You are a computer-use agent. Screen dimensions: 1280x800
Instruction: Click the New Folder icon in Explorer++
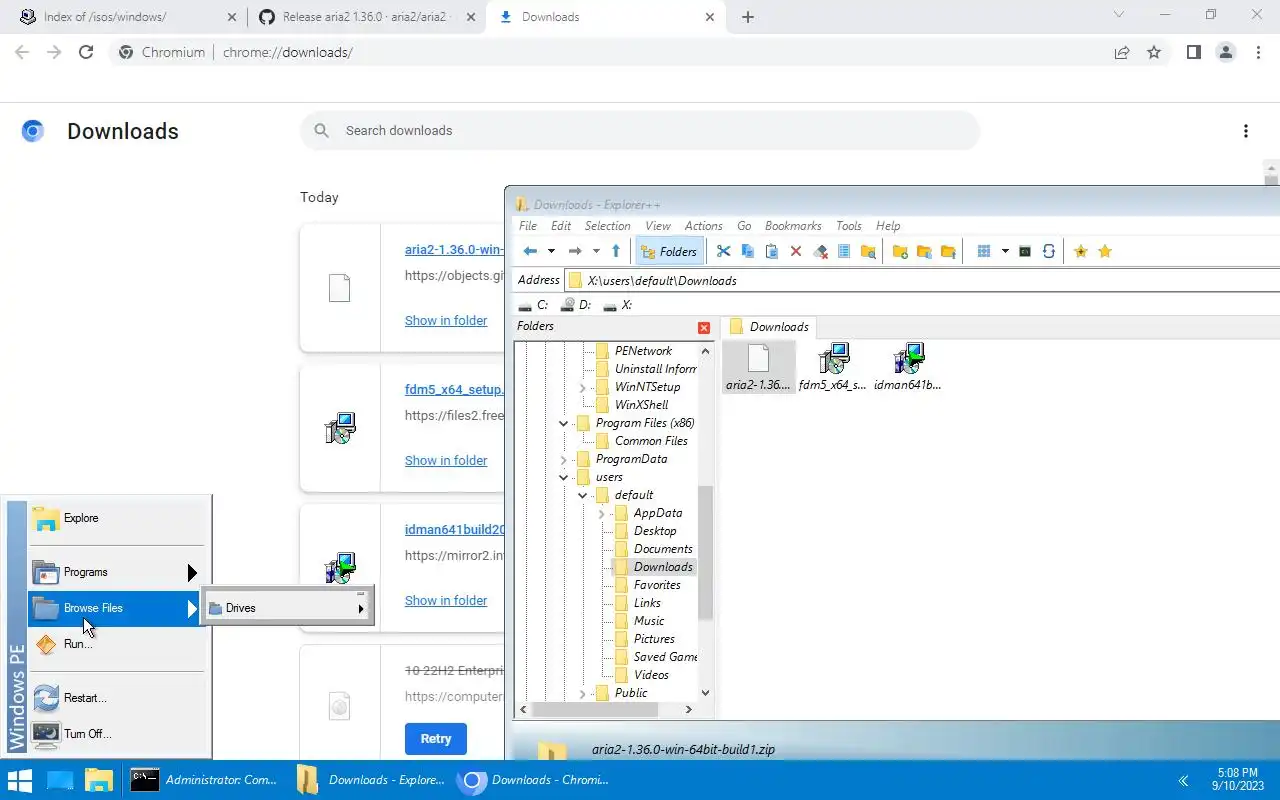click(900, 251)
